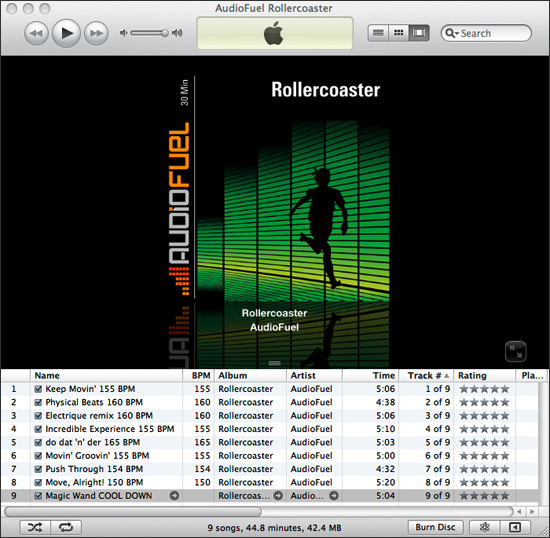Click the horizontal scrollbar thumb
The image size is (550, 538).
[133, 512]
